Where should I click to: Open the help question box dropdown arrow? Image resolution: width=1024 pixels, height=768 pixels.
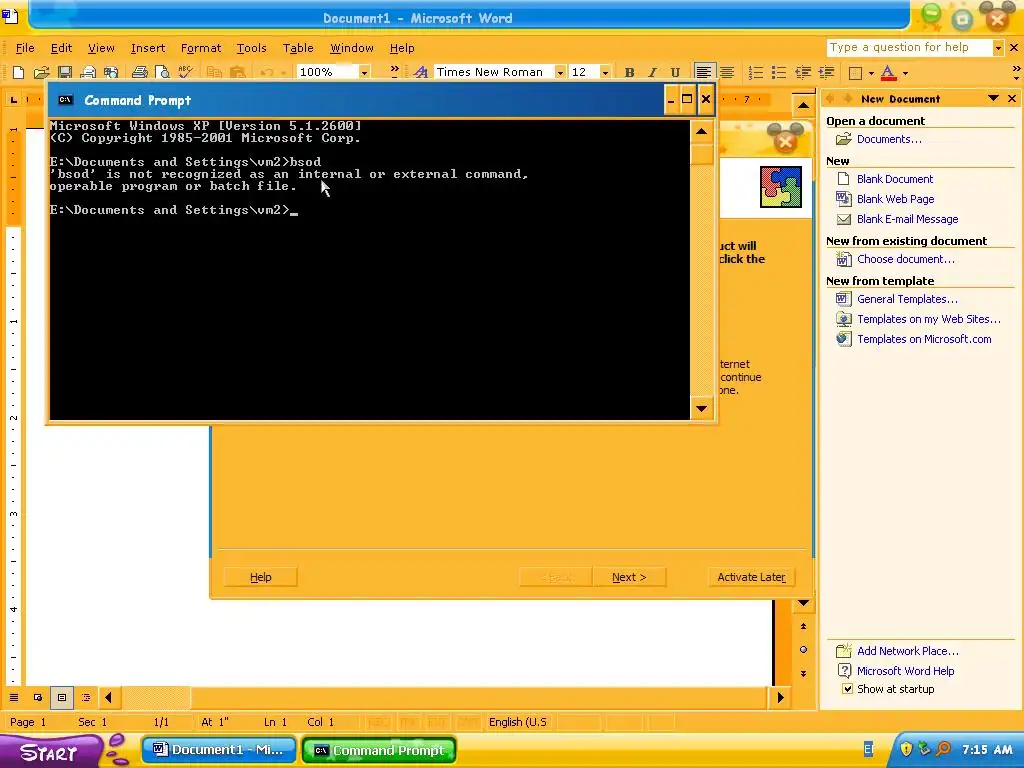click(x=997, y=48)
